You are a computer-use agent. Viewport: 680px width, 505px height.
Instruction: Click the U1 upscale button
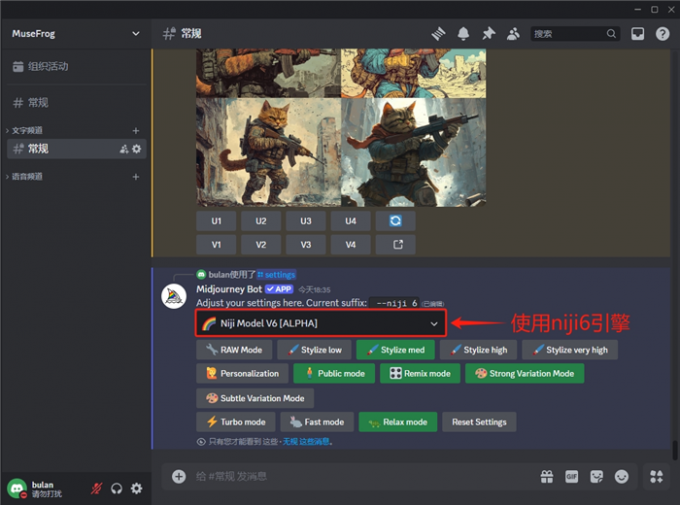216,221
